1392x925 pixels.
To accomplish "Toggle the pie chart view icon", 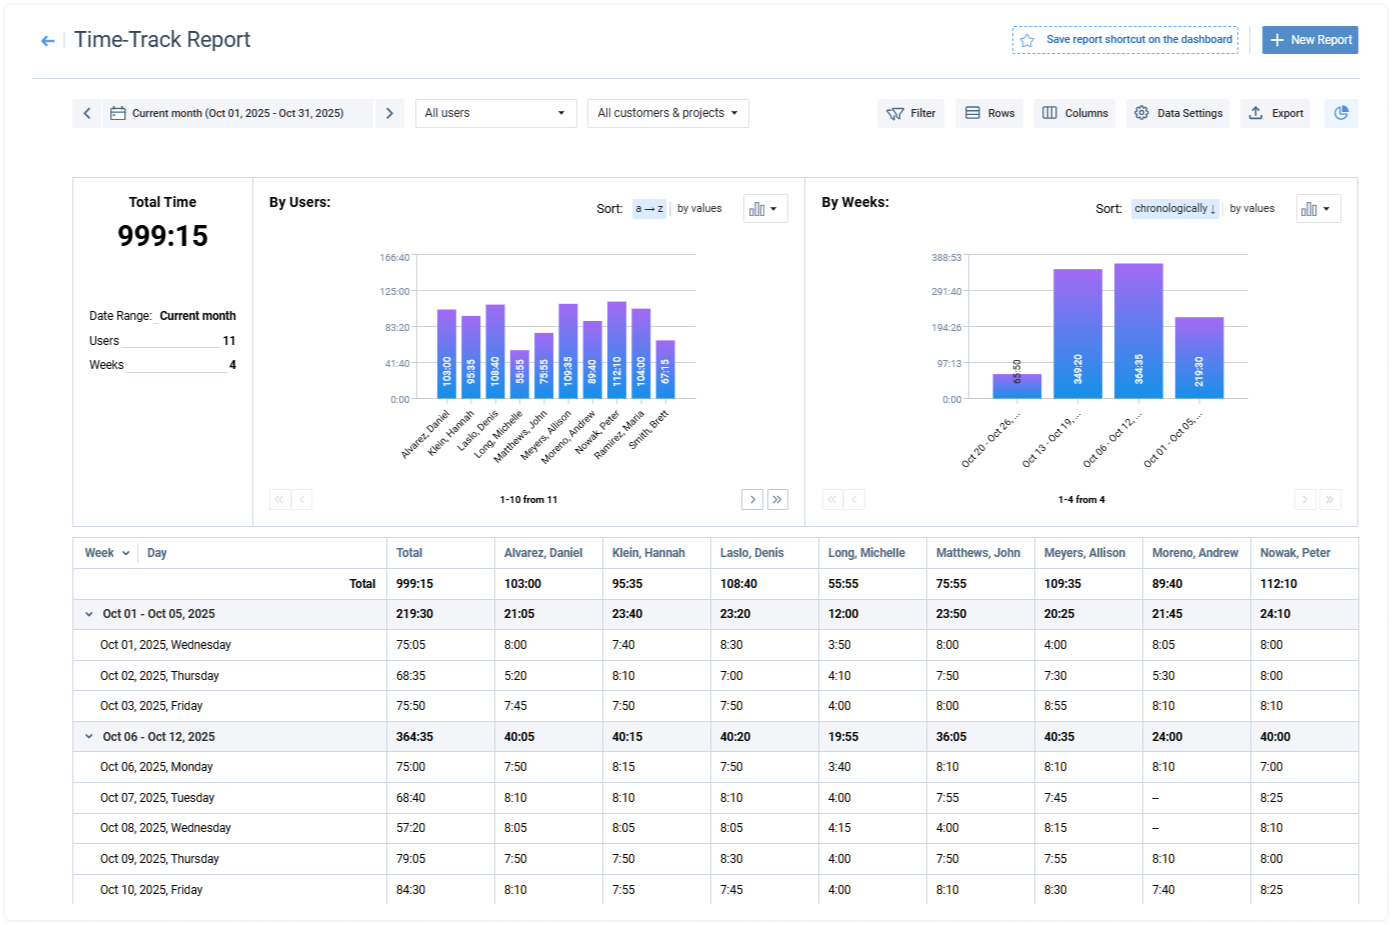I will pyautogui.click(x=1341, y=113).
